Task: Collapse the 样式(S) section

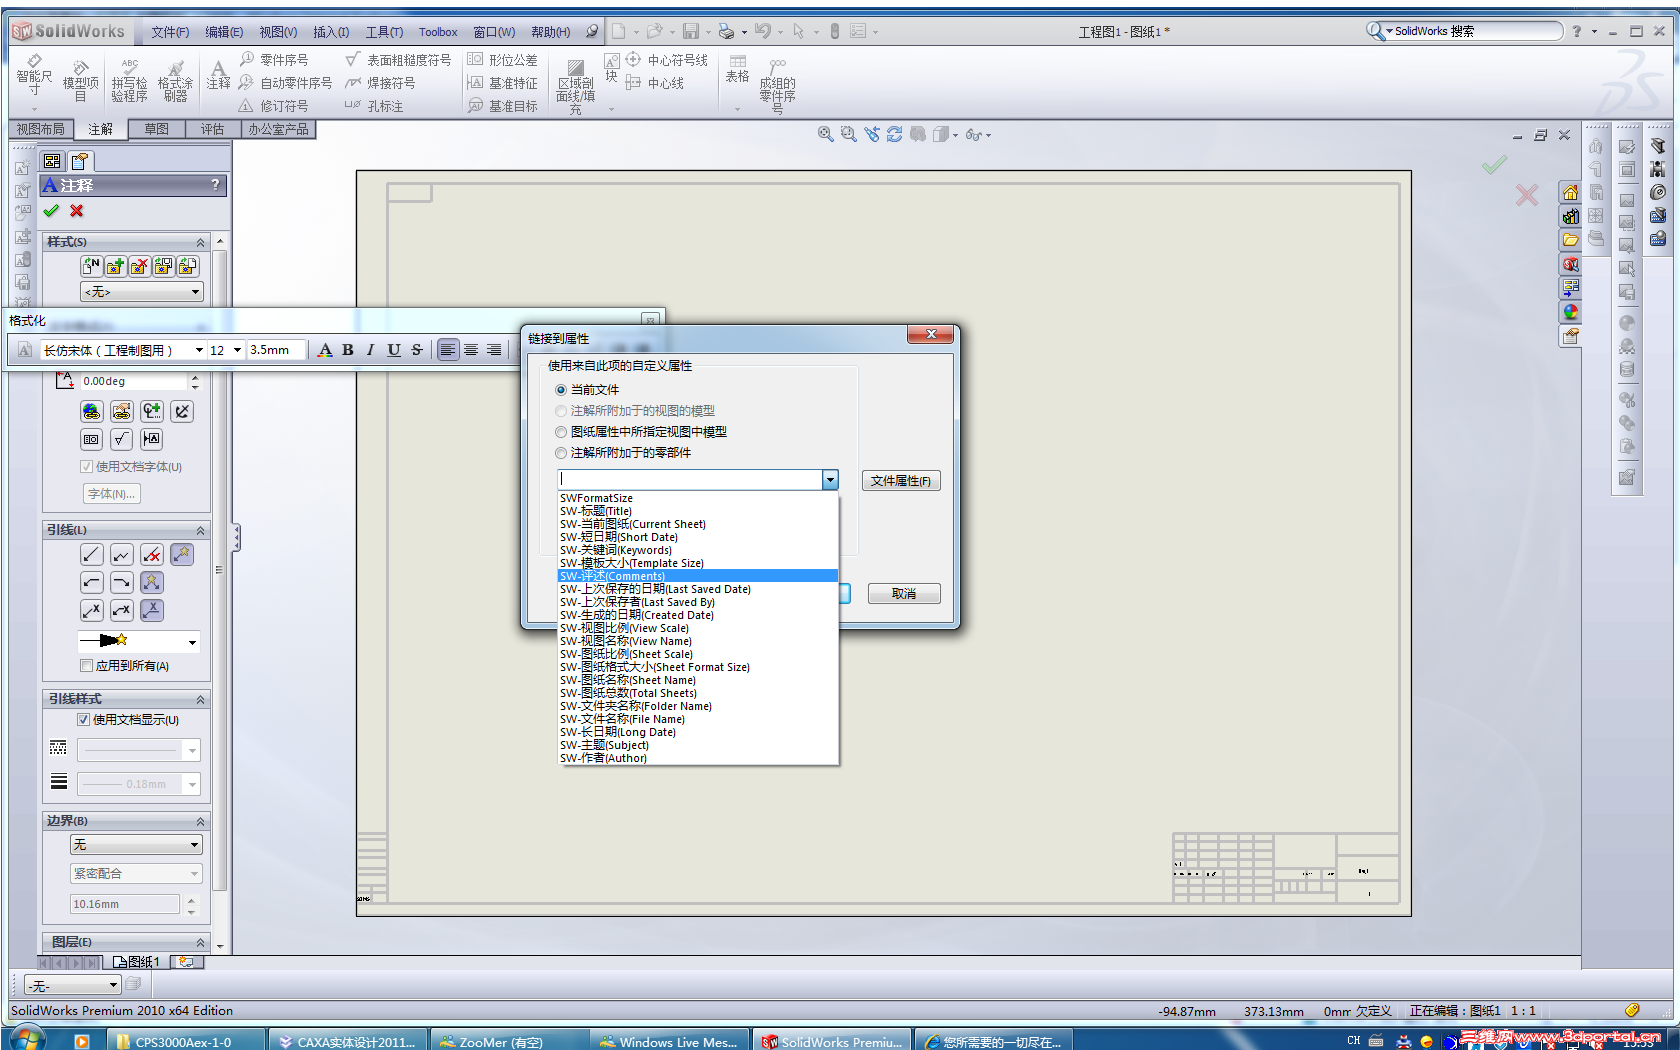Action: point(200,242)
